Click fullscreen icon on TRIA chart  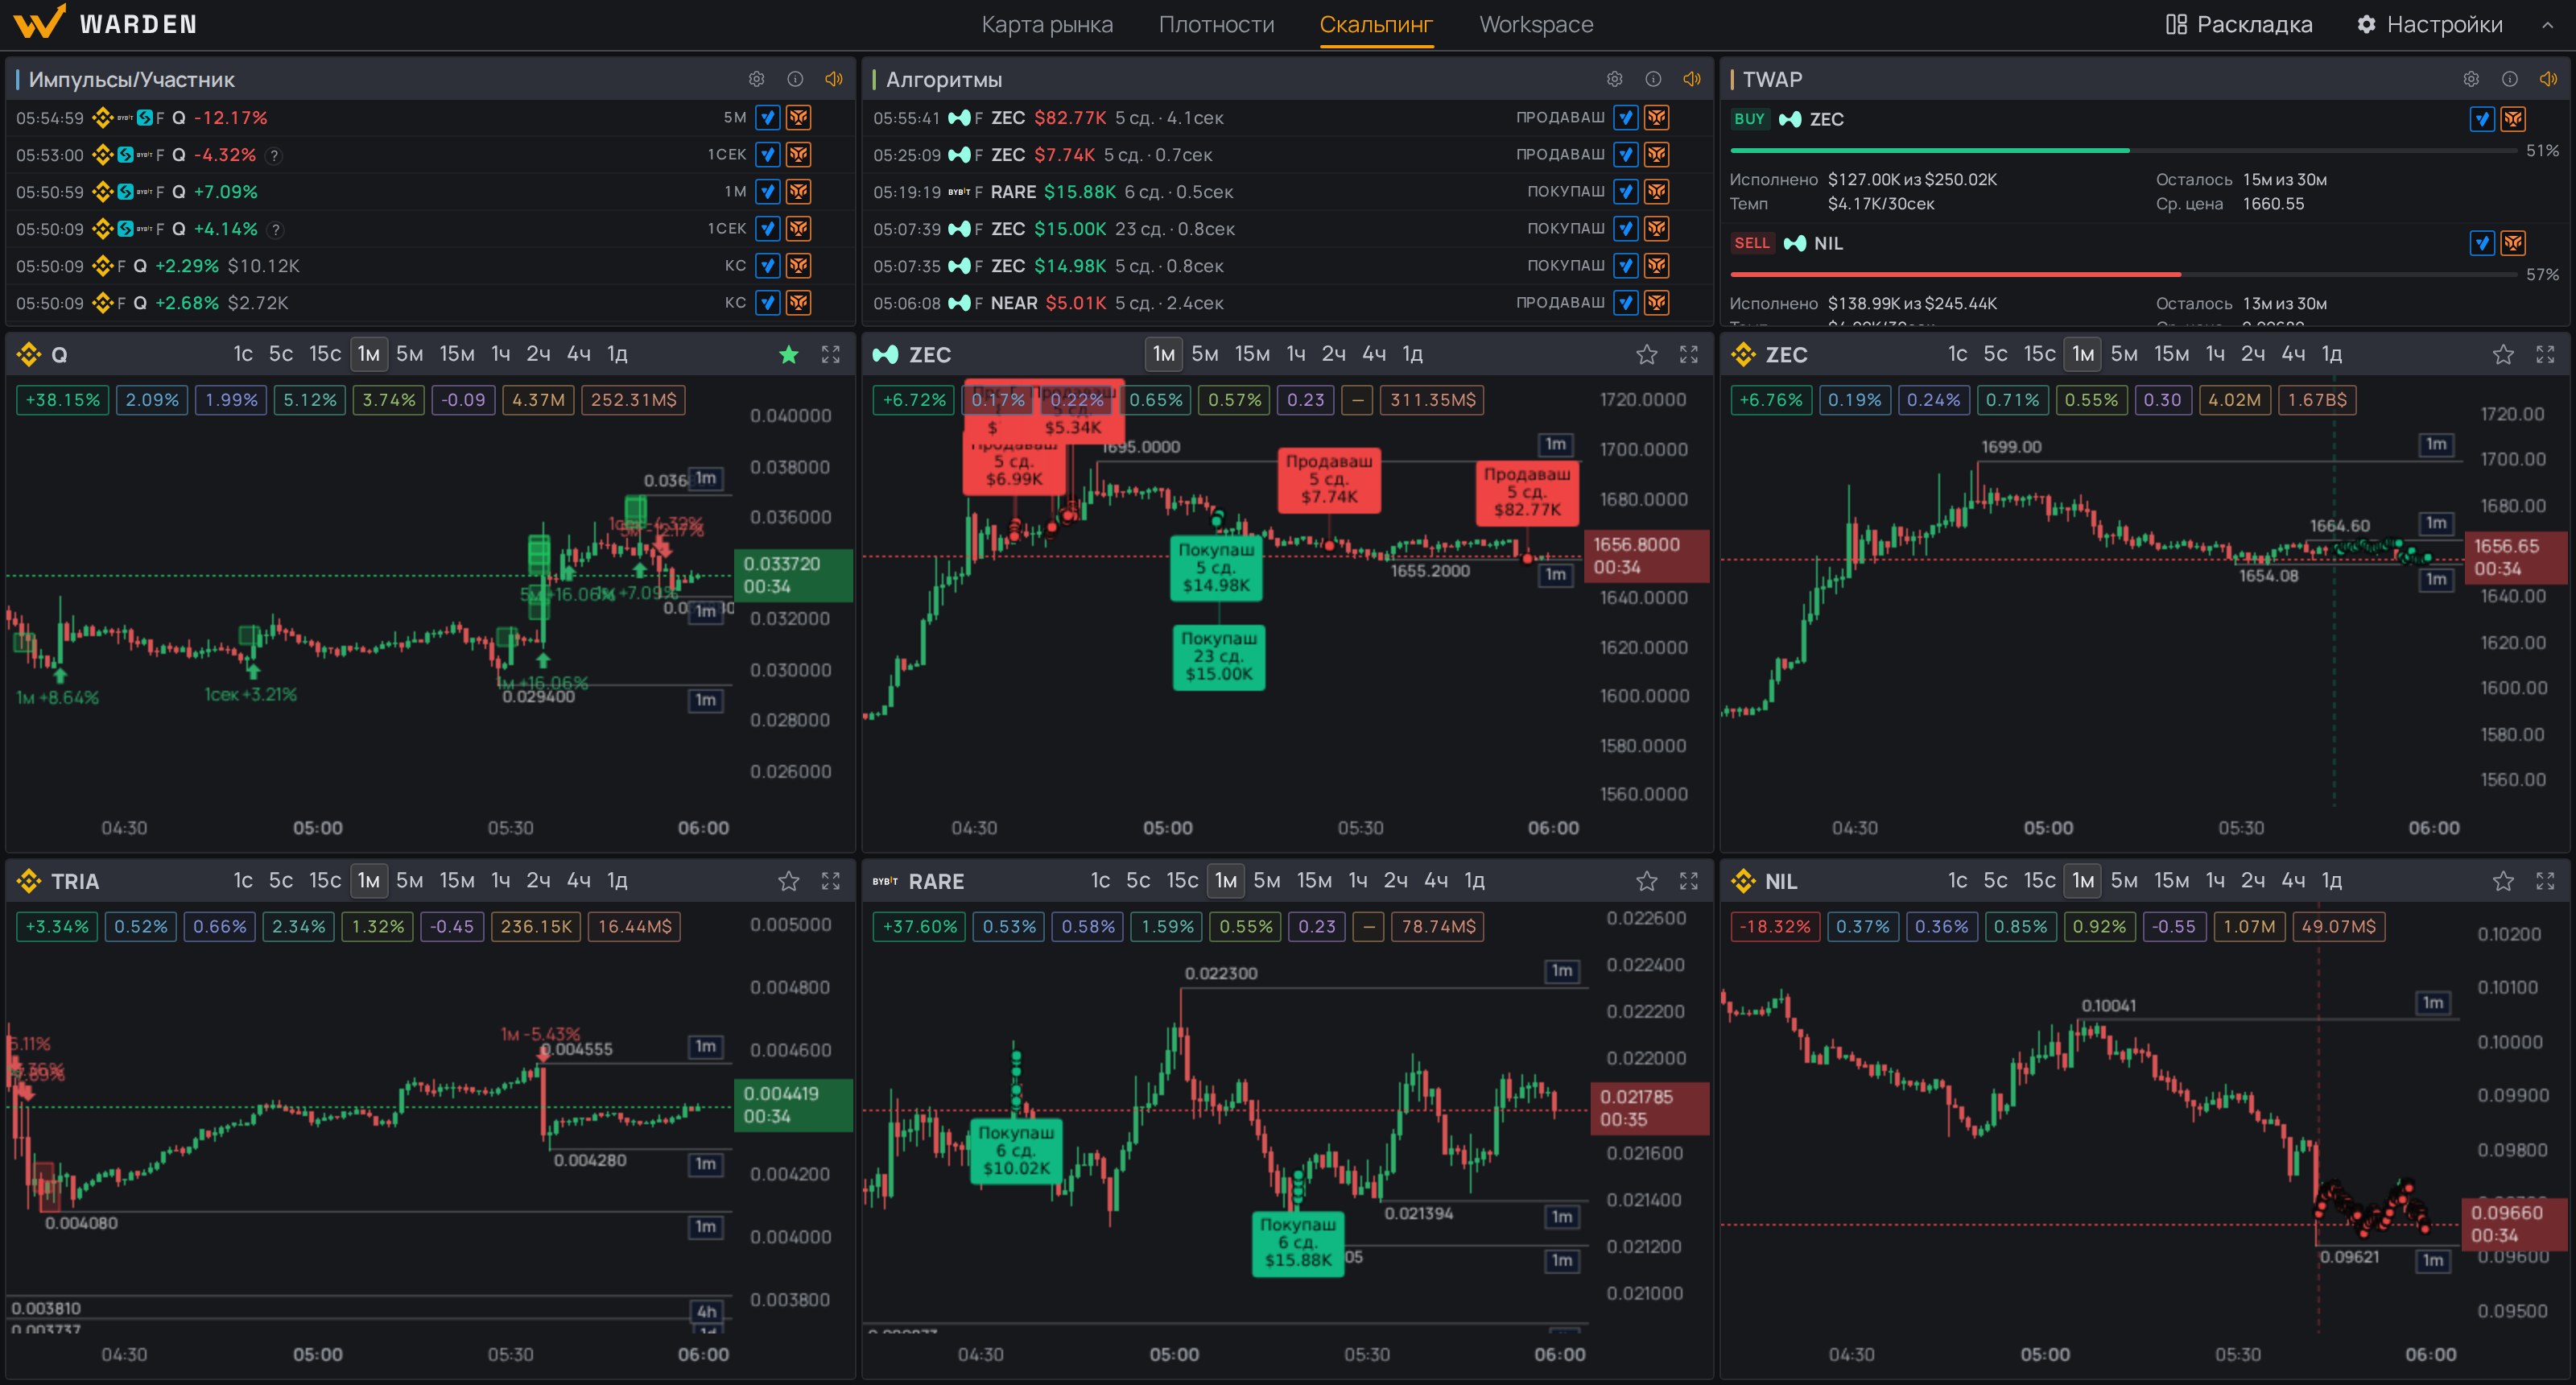[x=830, y=881]
